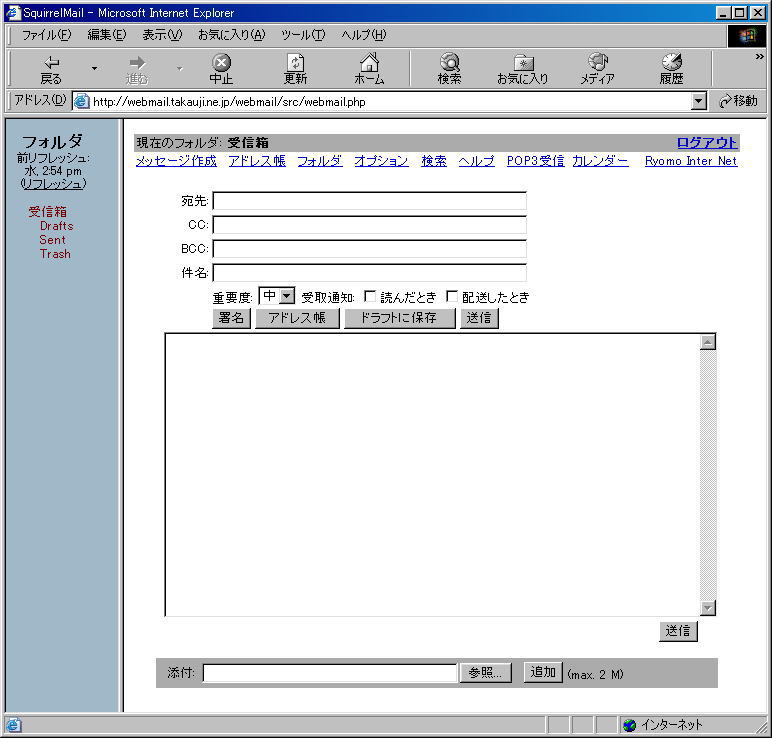This screenshot has height=738, width=772.
Task: Open the フォルダ navigation link
Action: (320, 161)
